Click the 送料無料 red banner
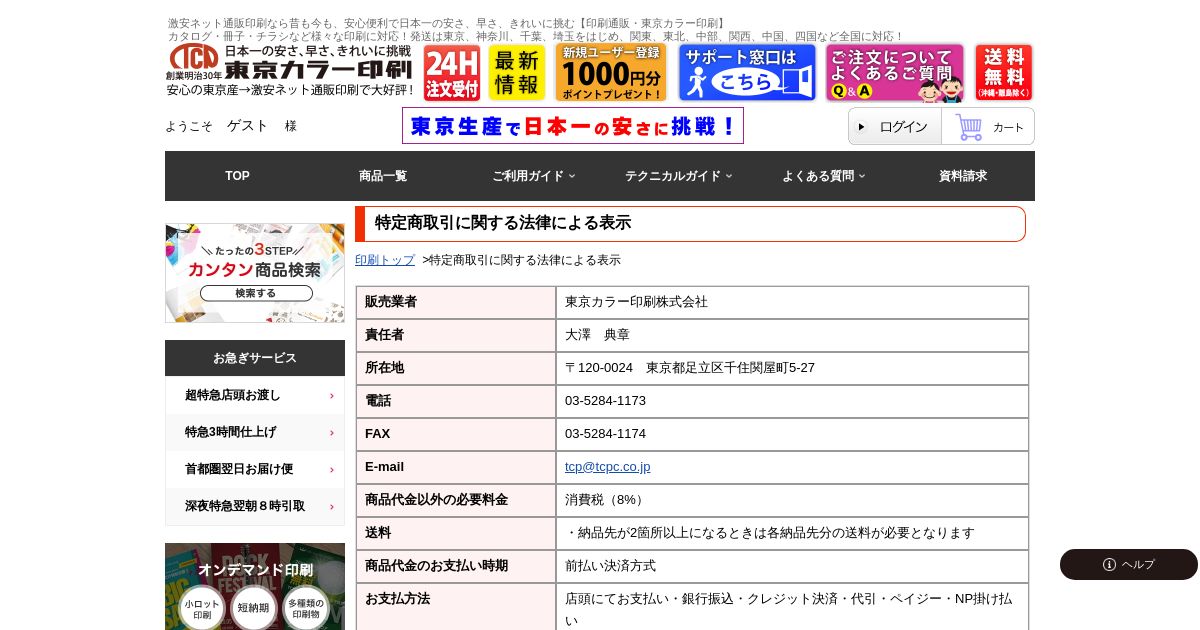Screen dimensions: 1200x630 pos(1004,73)
